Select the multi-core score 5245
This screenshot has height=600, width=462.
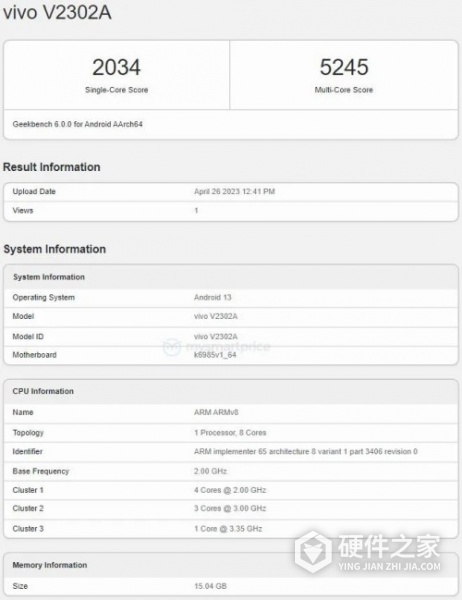pos(344,67)
